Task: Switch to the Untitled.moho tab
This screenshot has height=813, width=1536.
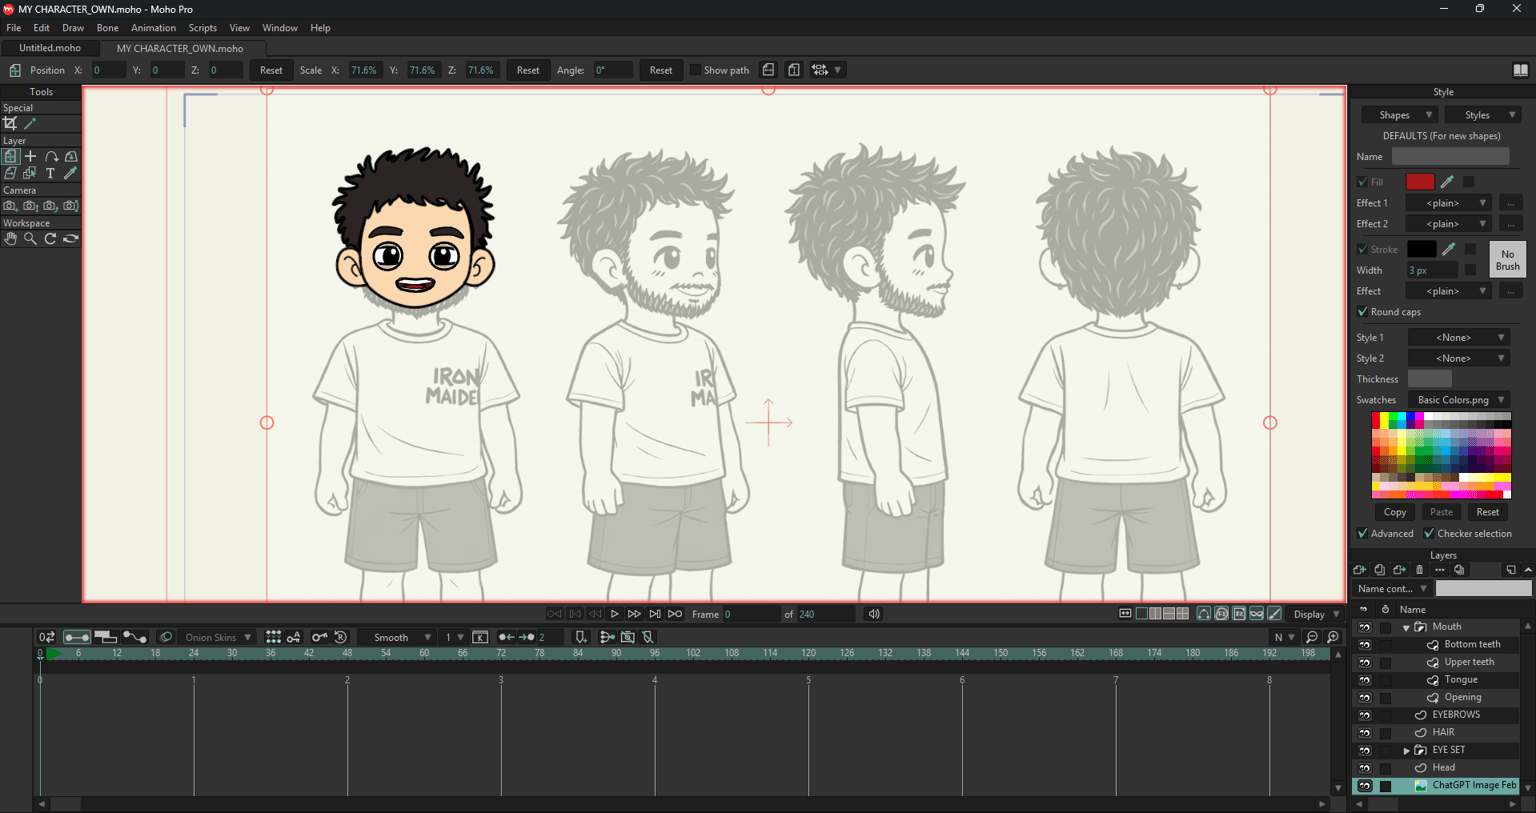Action: point(50,48)
